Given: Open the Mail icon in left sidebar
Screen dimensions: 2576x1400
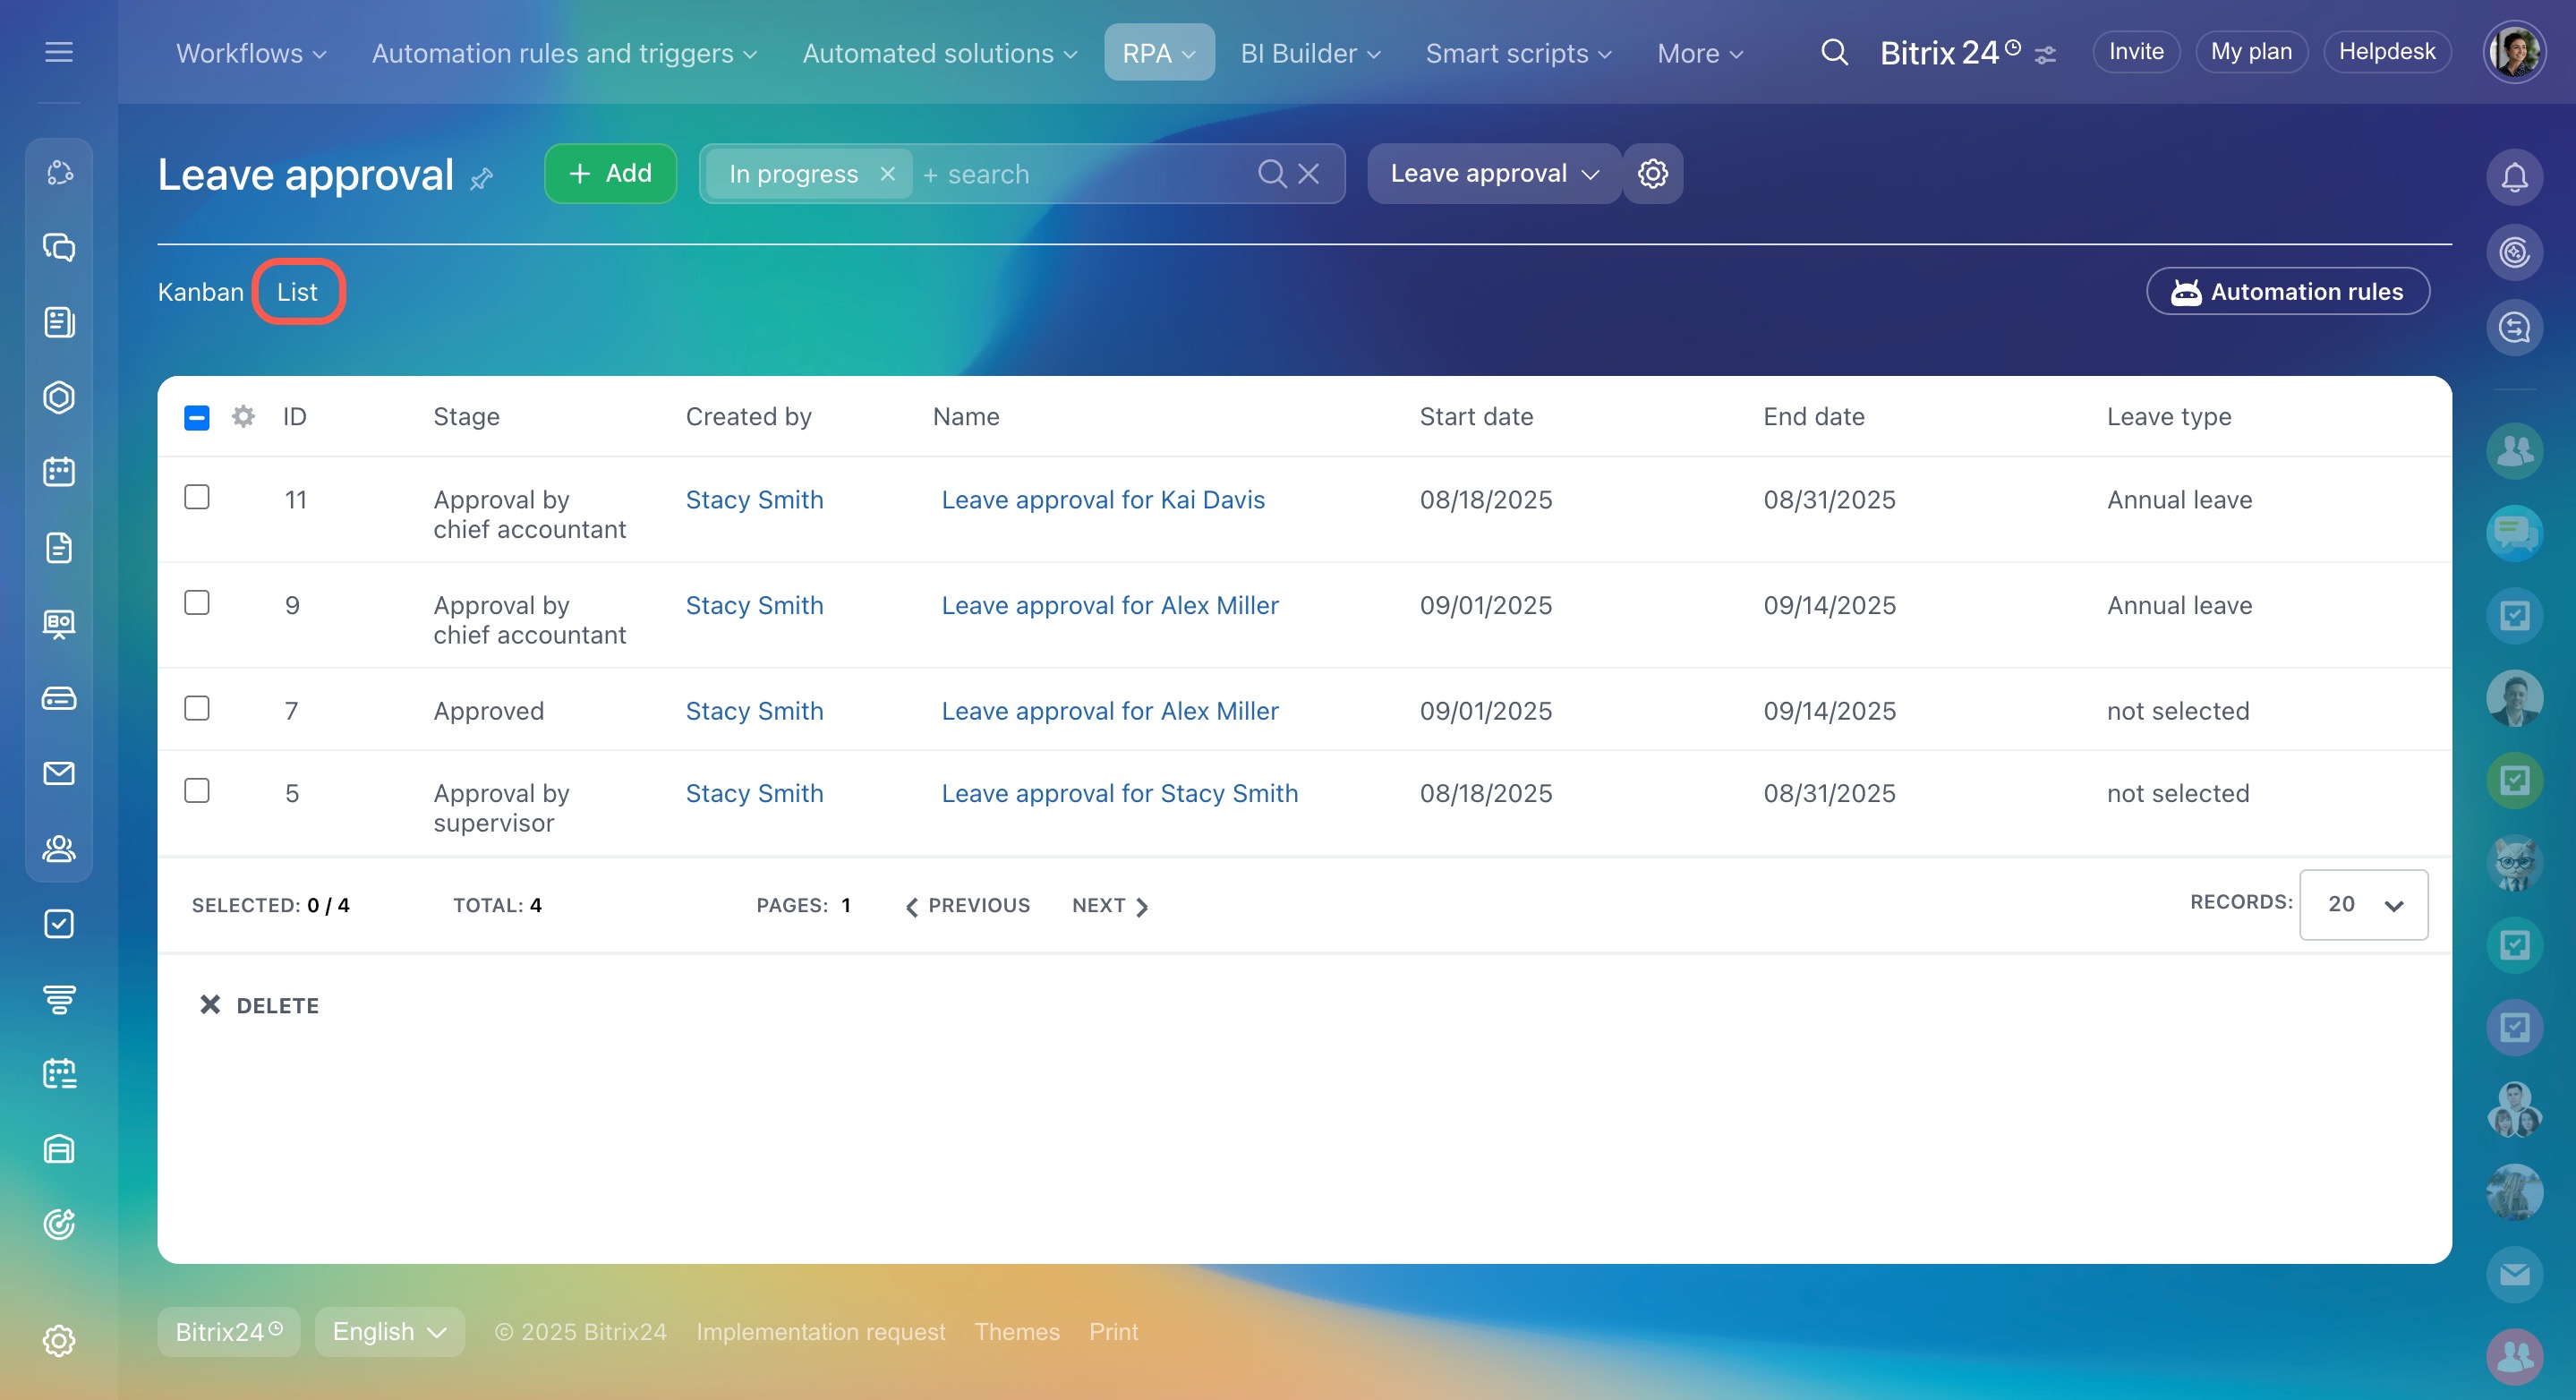Looking at the screenshot, I should (x=59, y=773).
